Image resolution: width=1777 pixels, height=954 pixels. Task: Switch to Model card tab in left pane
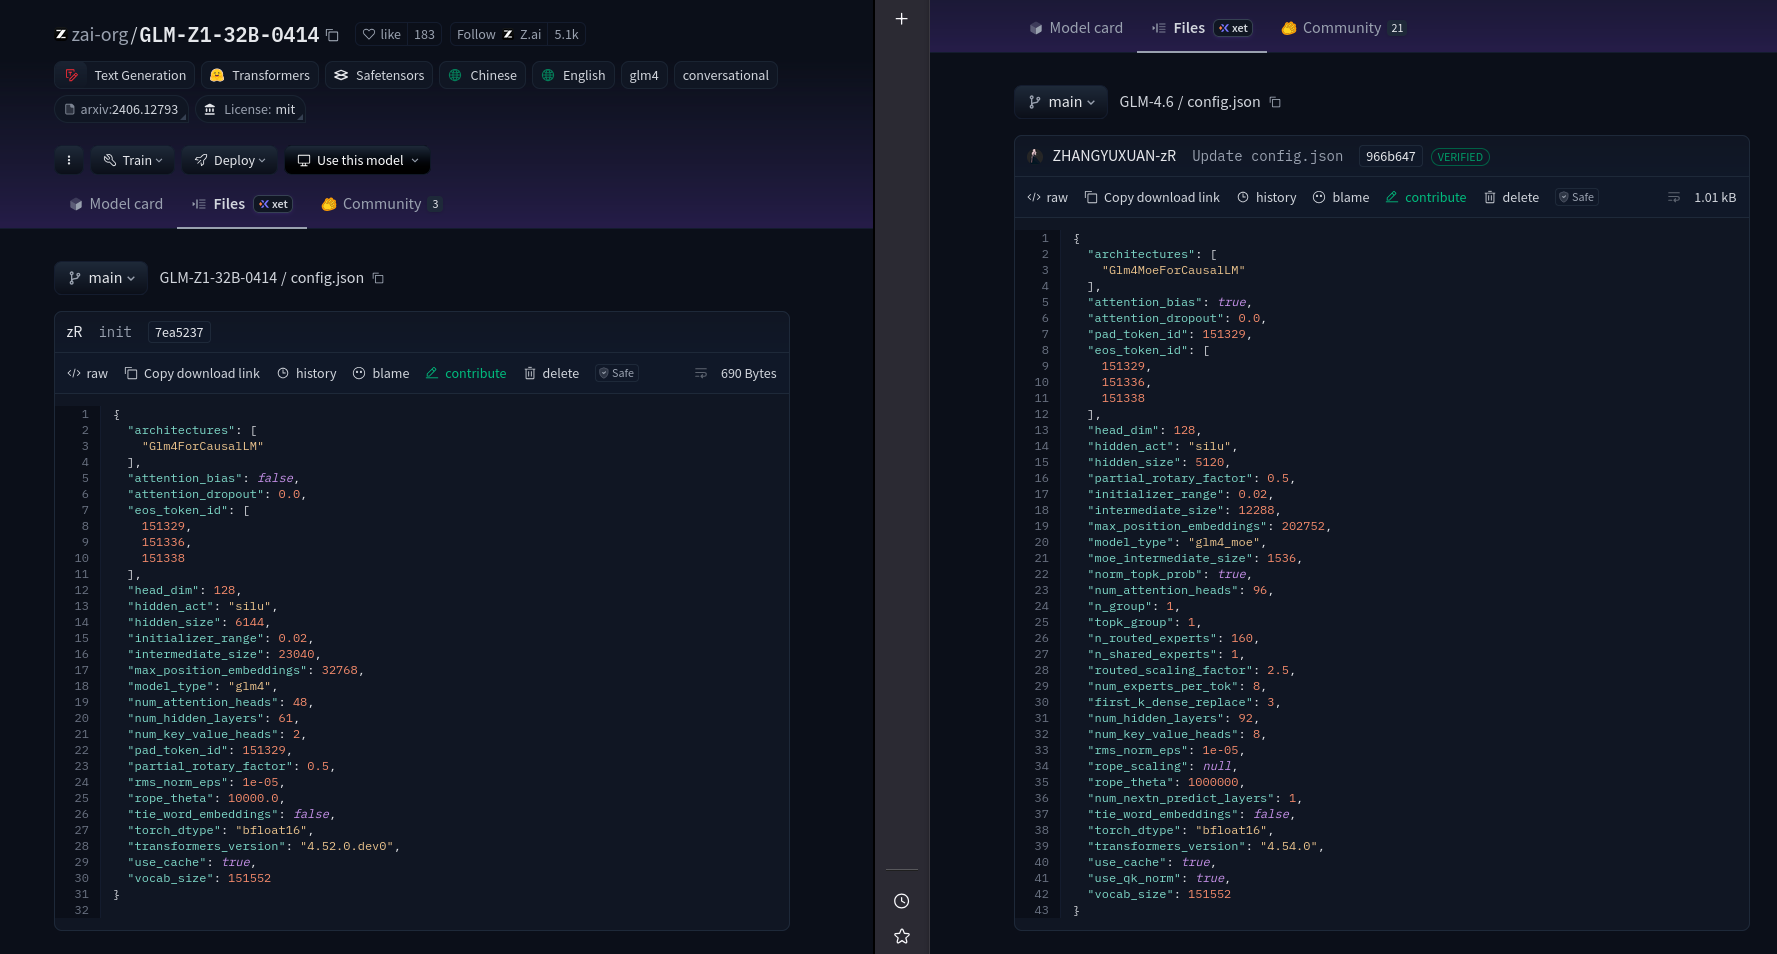pyautogui.click(x=116, y=204)
